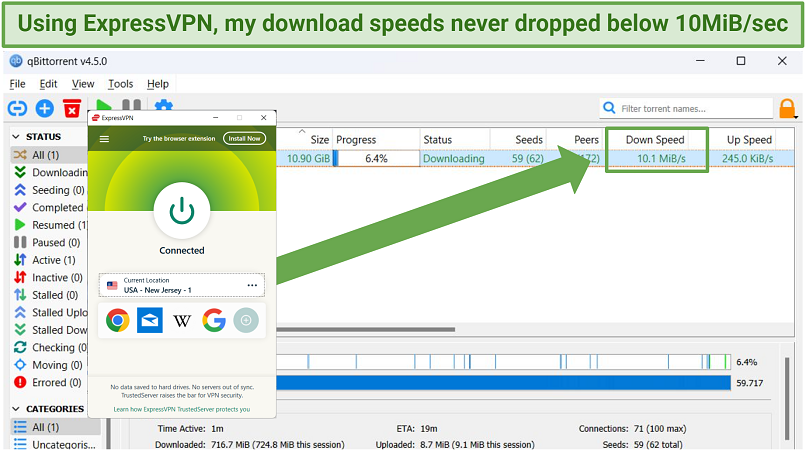Sort by Status column header
Viewport: 806px width, 452px height.
tap(455, 139)
